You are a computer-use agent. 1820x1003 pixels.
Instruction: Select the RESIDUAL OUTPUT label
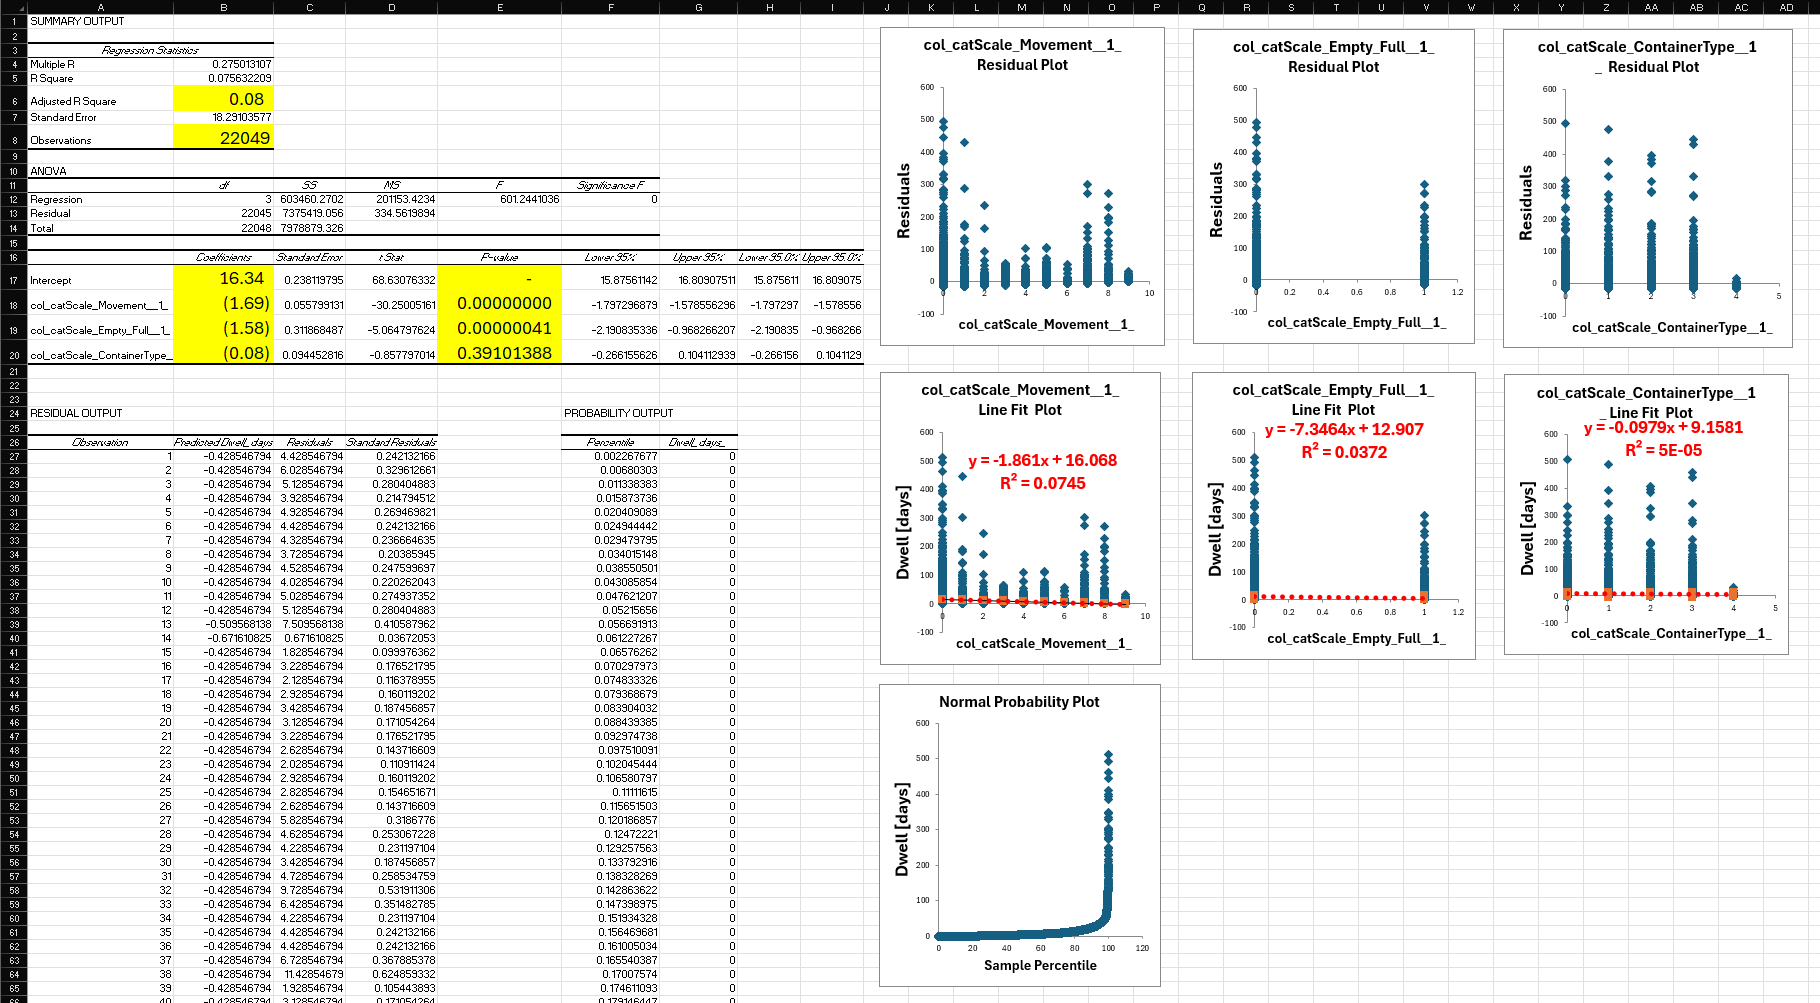(x=101, y=413)
